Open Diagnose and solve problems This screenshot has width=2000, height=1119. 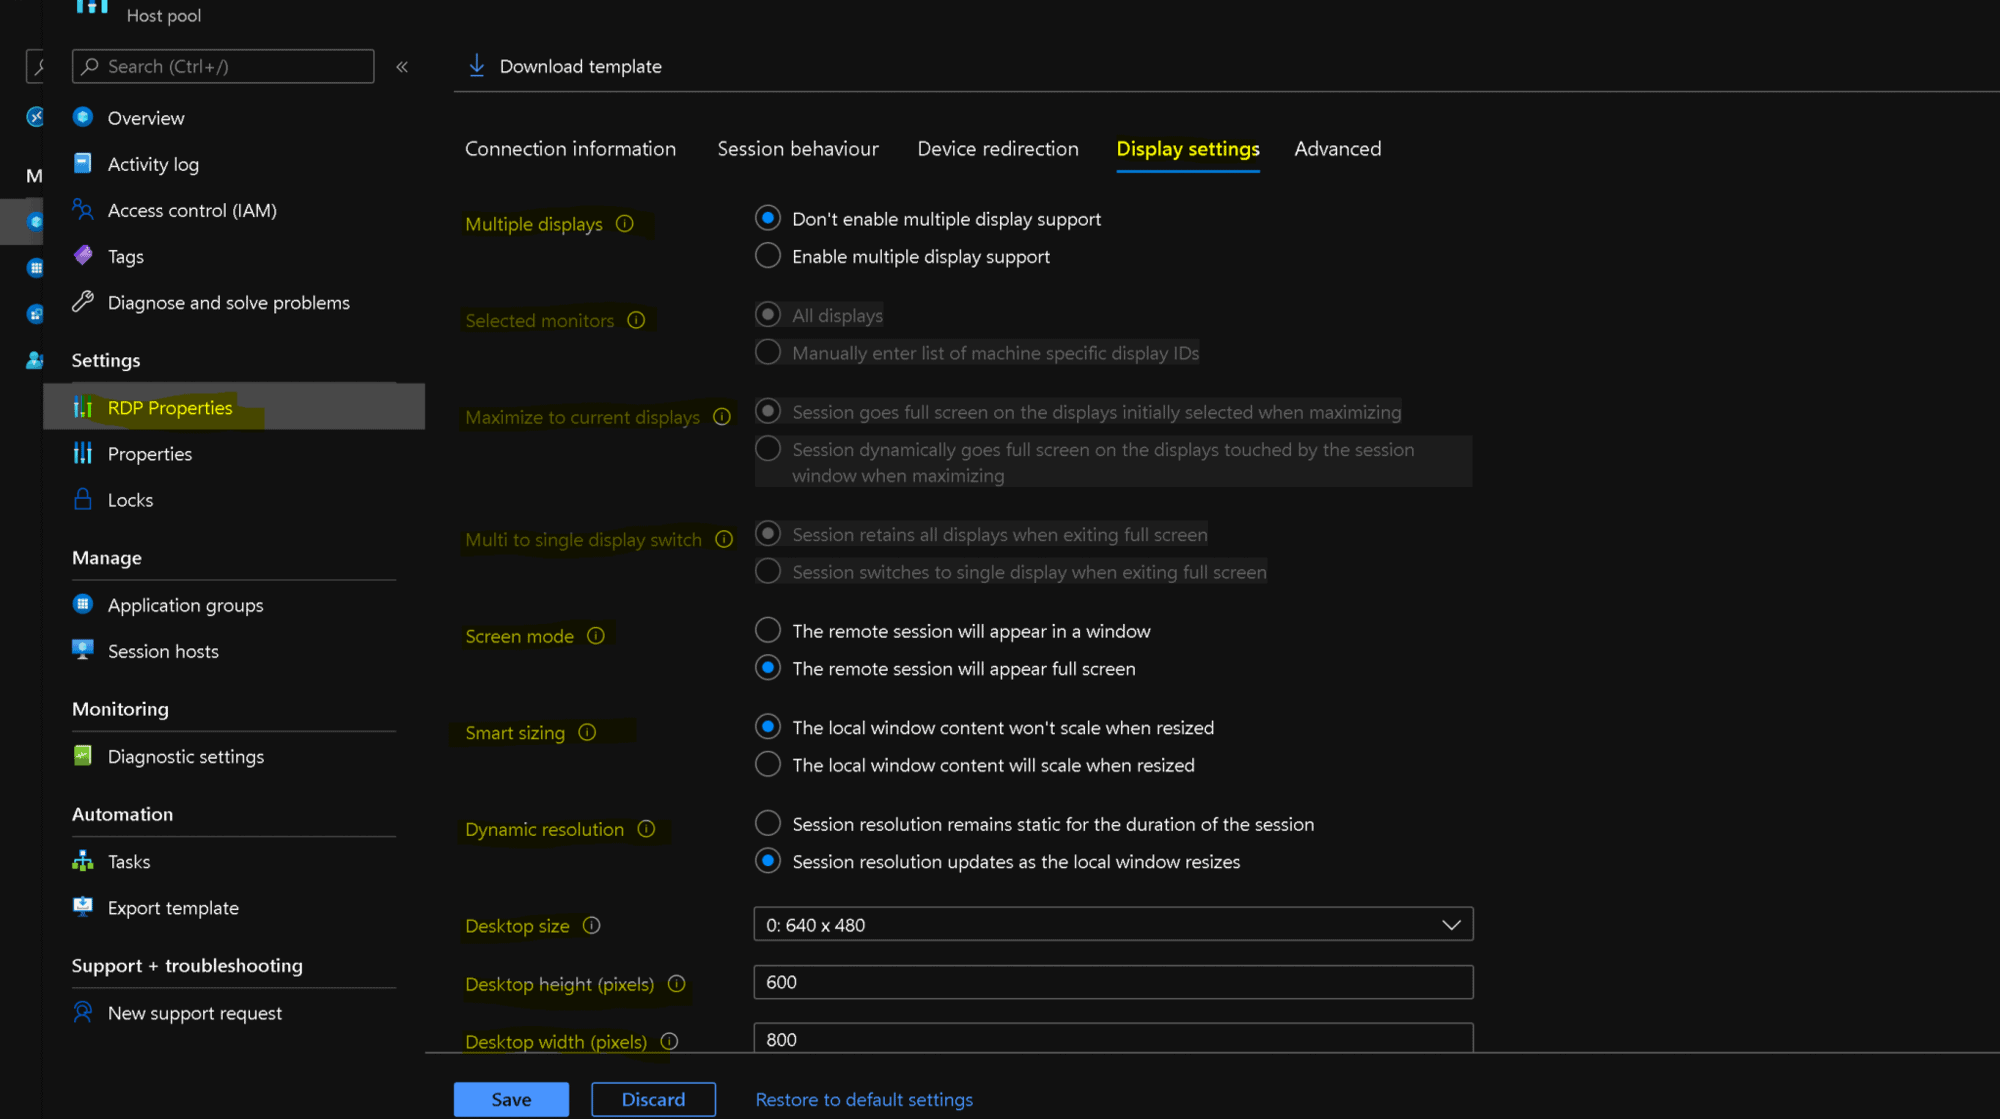[228, 302]
